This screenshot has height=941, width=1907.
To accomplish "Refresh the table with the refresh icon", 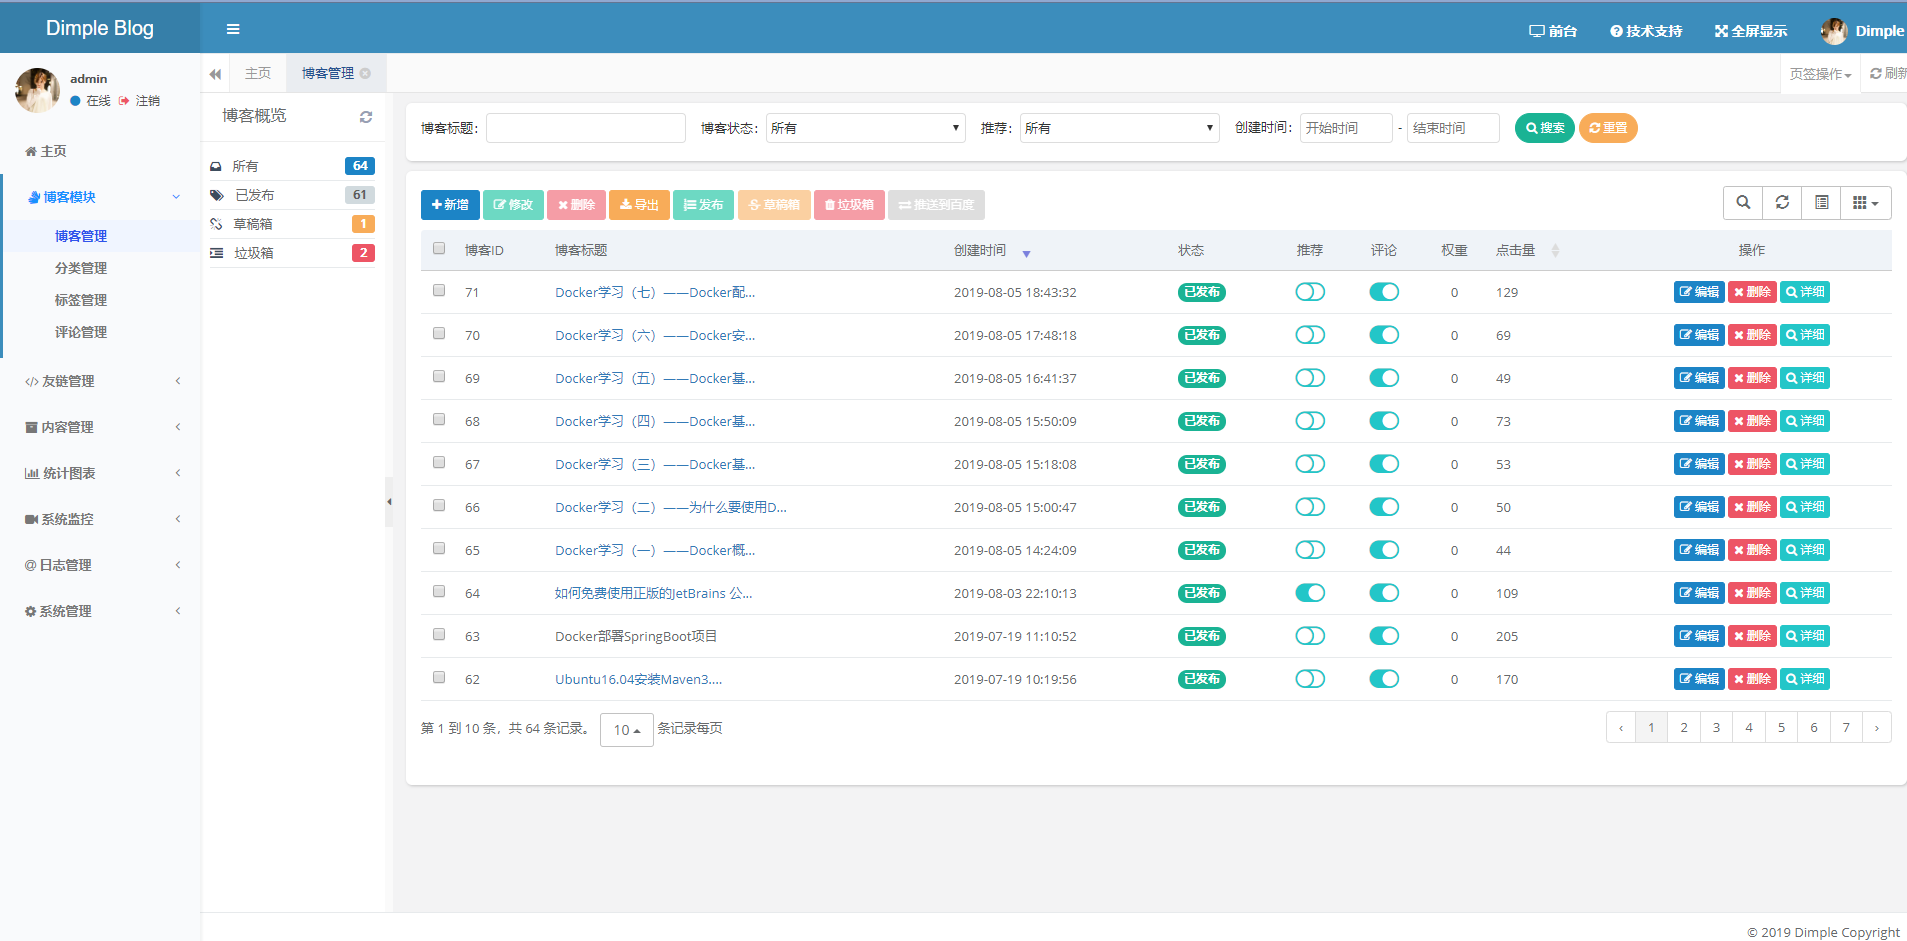I will point(1782,203).
